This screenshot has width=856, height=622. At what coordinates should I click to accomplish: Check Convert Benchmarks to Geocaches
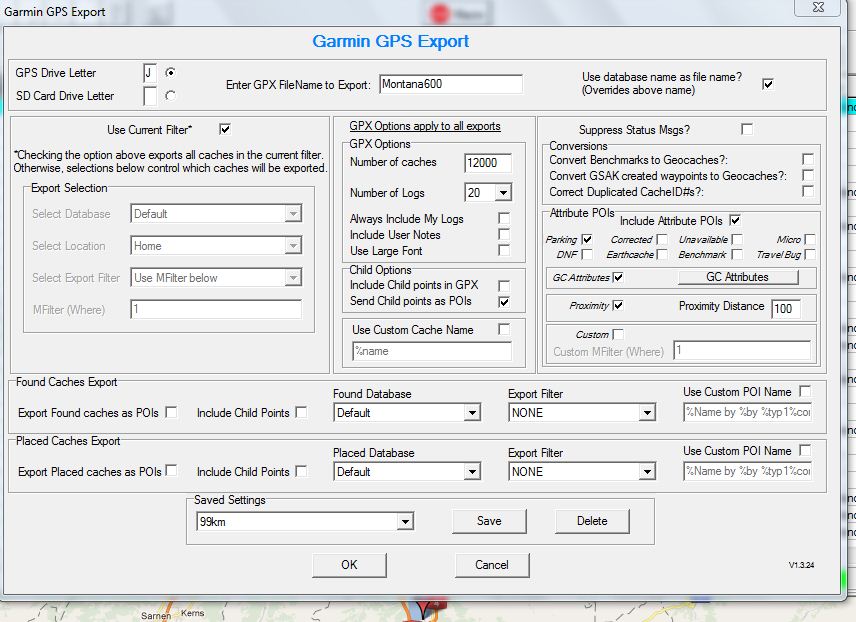coord(808,159)
